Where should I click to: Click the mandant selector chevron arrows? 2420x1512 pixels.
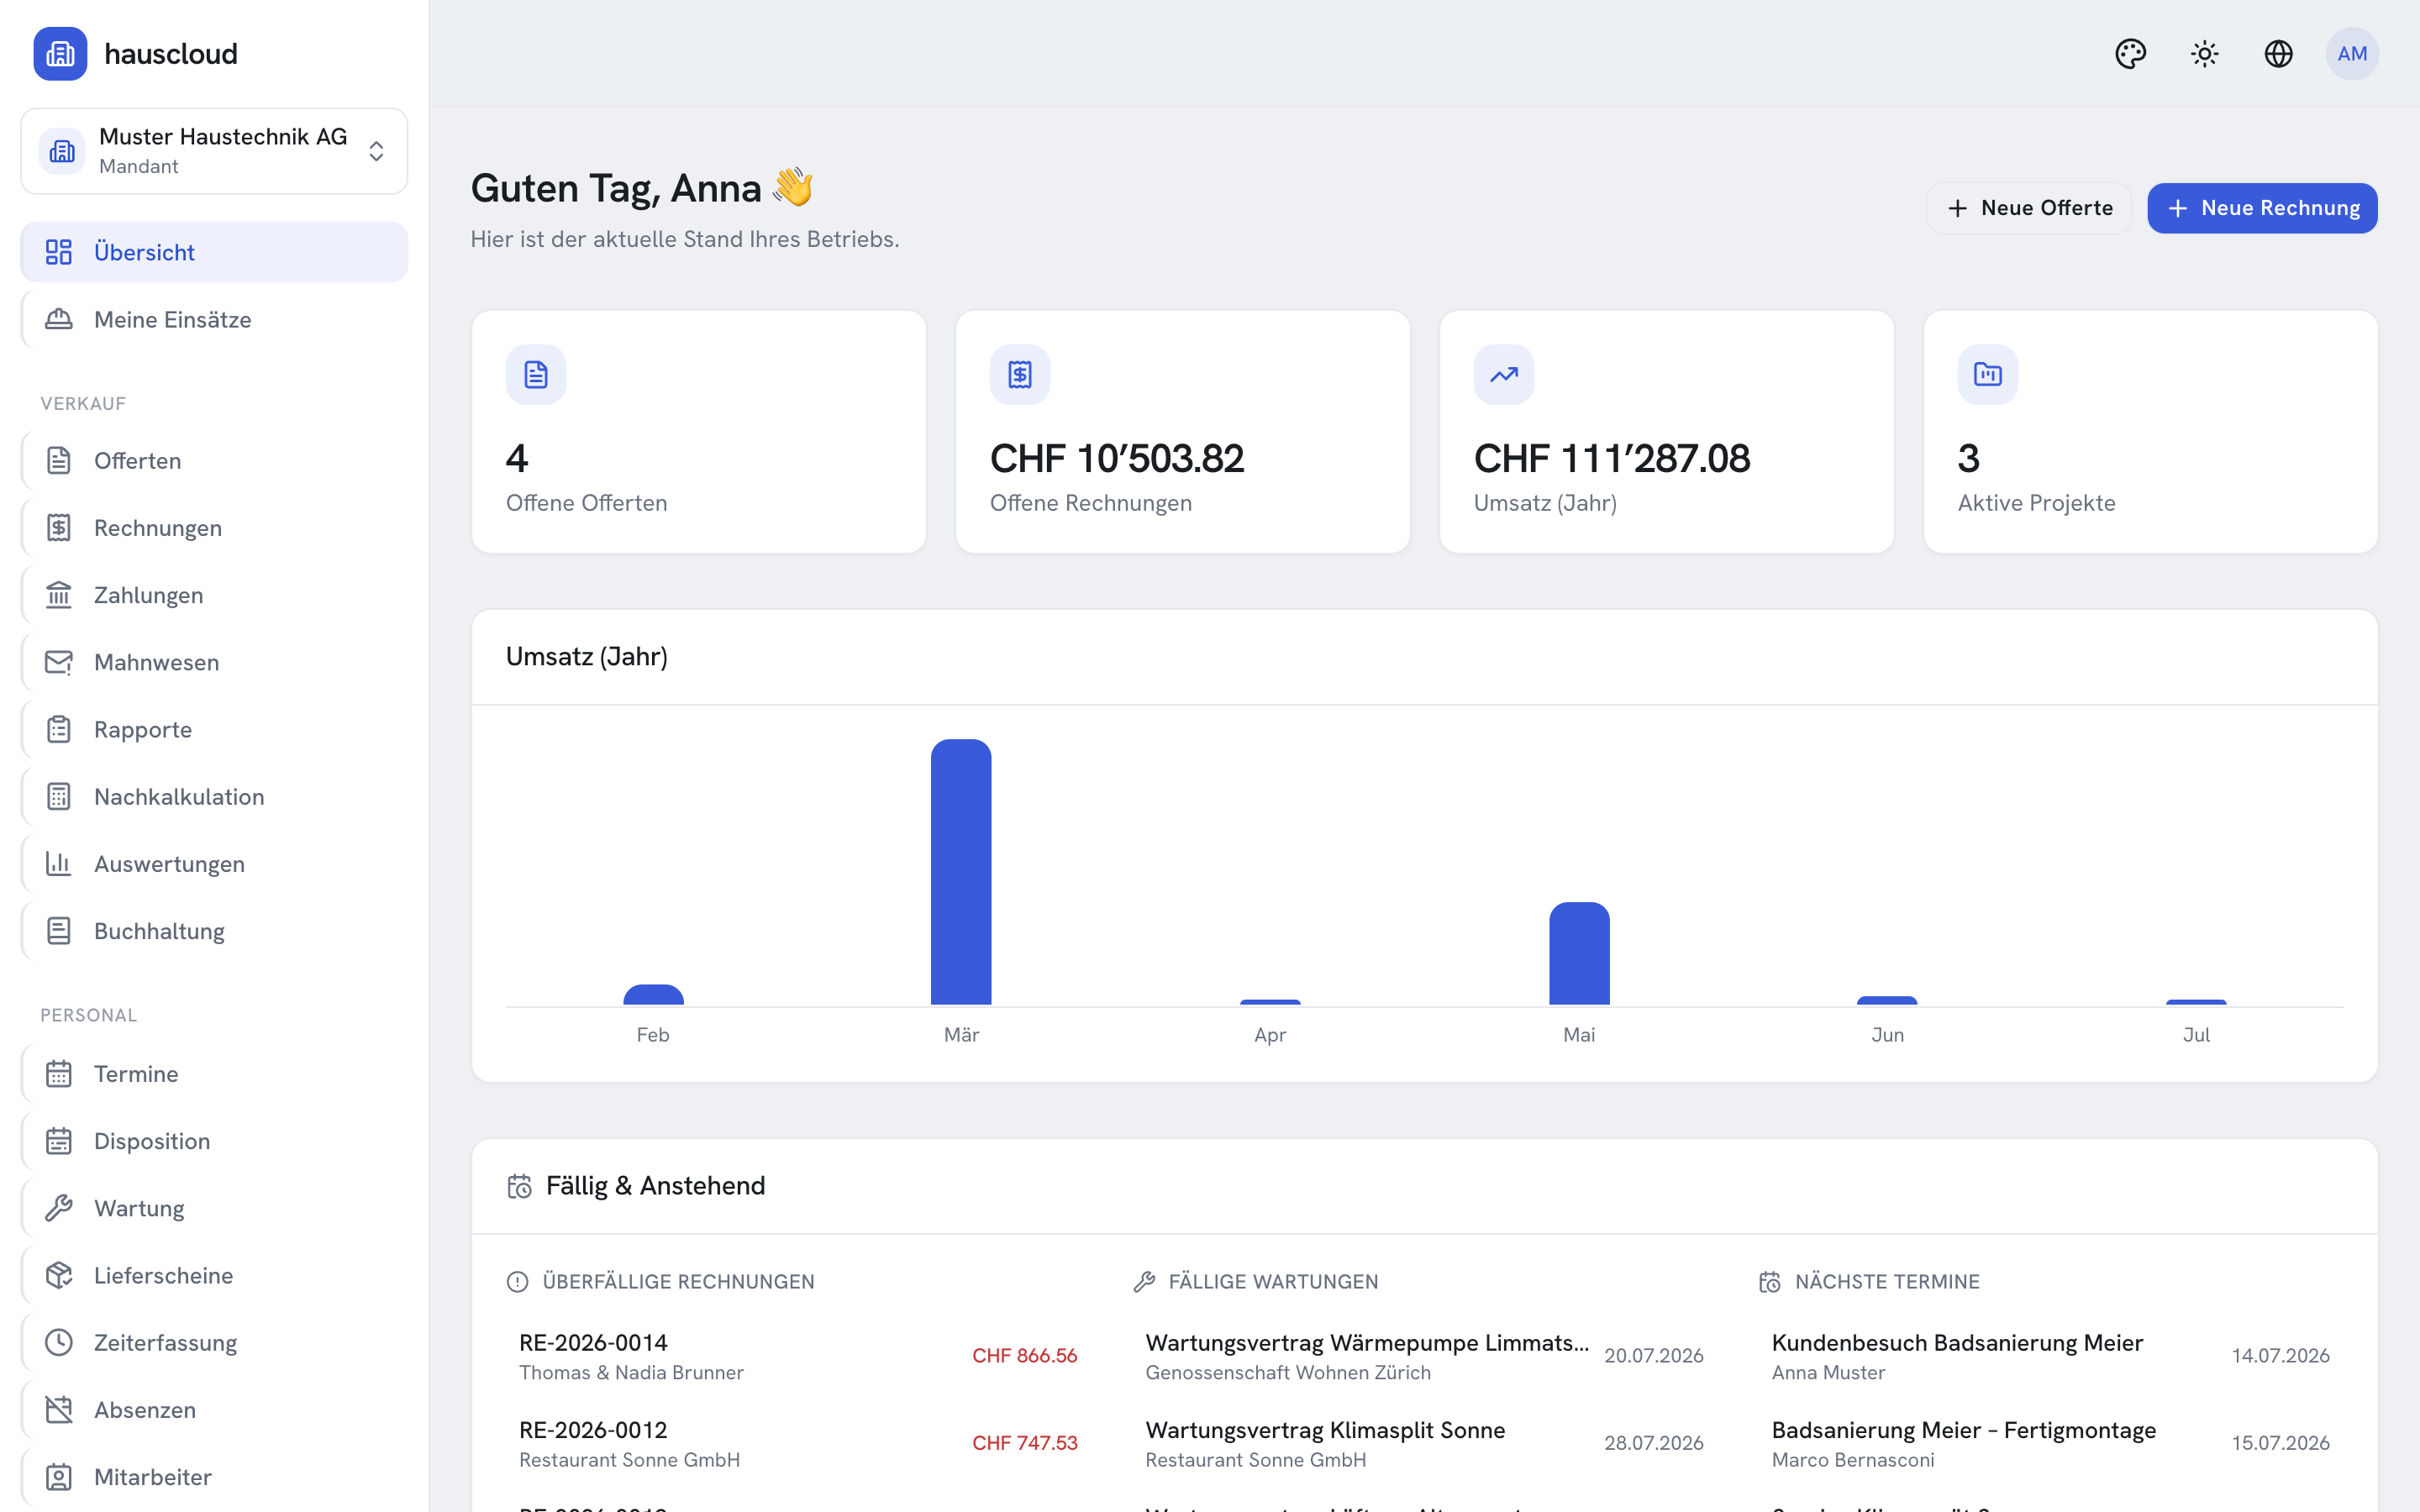coord(376,151)
